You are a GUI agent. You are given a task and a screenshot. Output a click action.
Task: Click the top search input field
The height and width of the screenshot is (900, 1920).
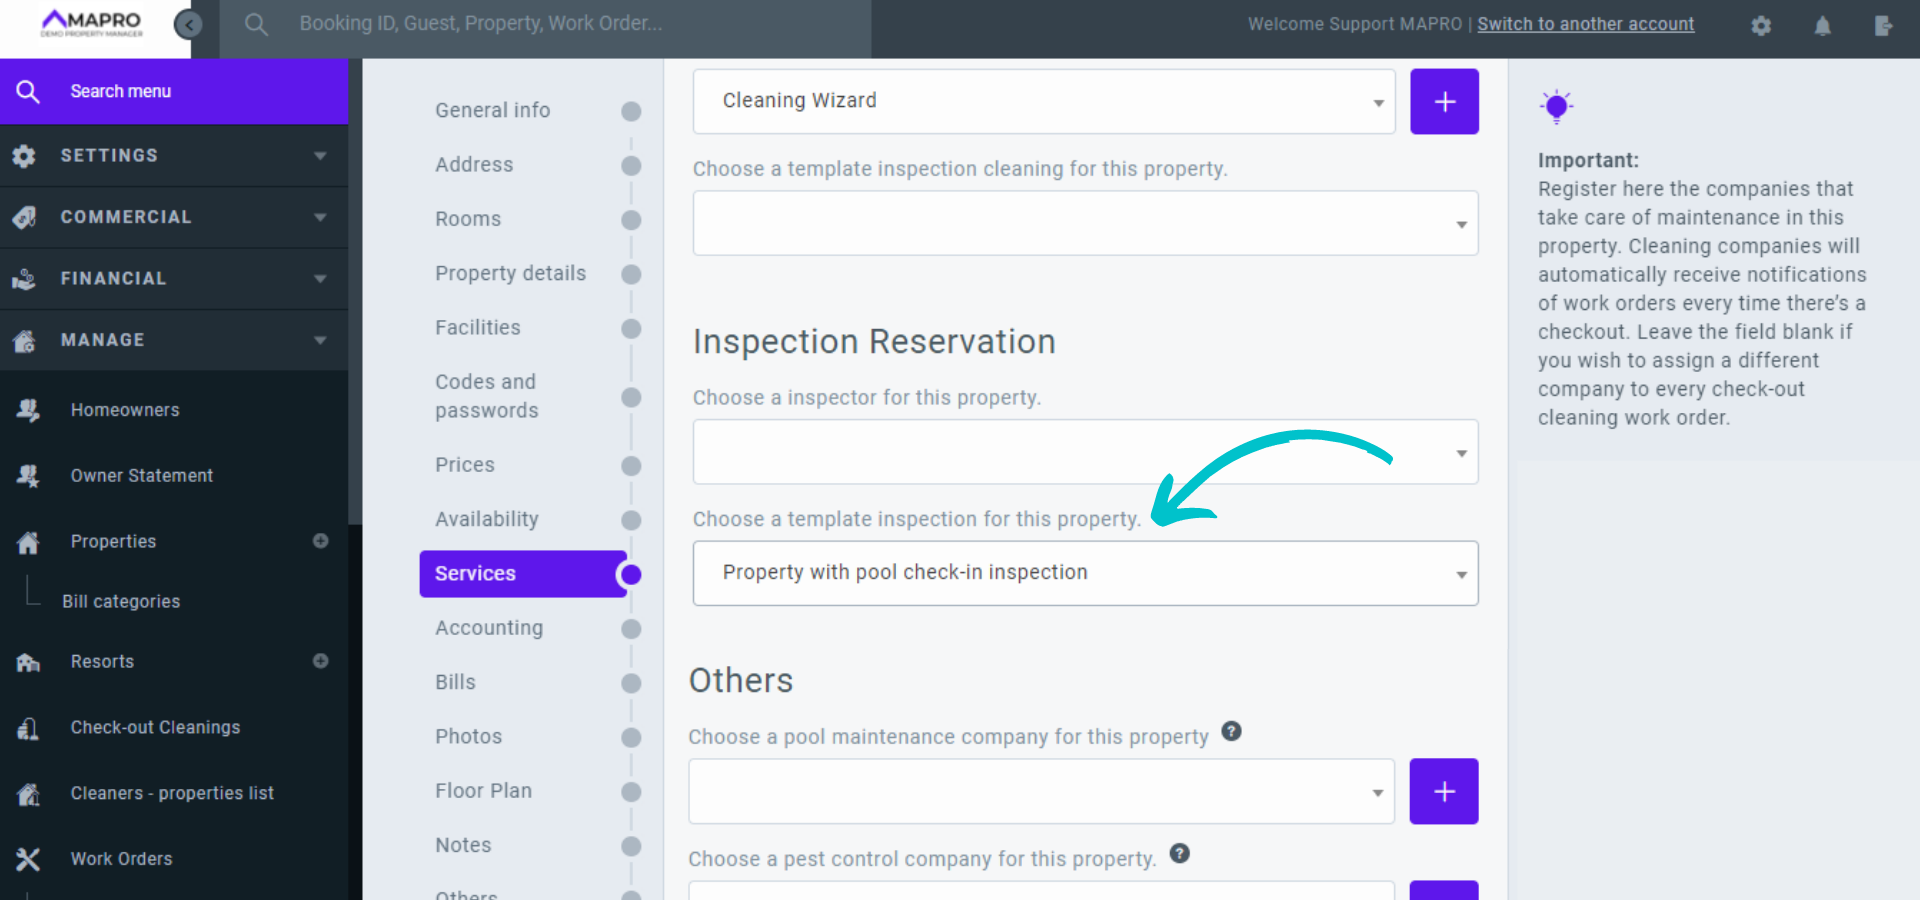point(560,24)
